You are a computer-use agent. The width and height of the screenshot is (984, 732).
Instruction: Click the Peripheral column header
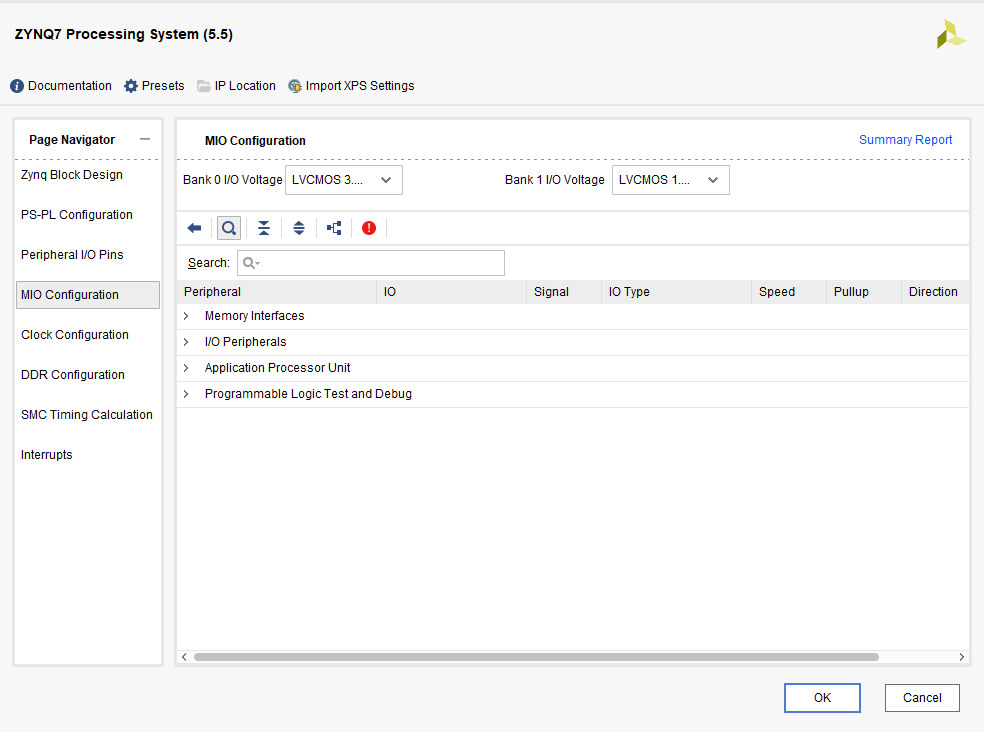(x=277, y=292)
